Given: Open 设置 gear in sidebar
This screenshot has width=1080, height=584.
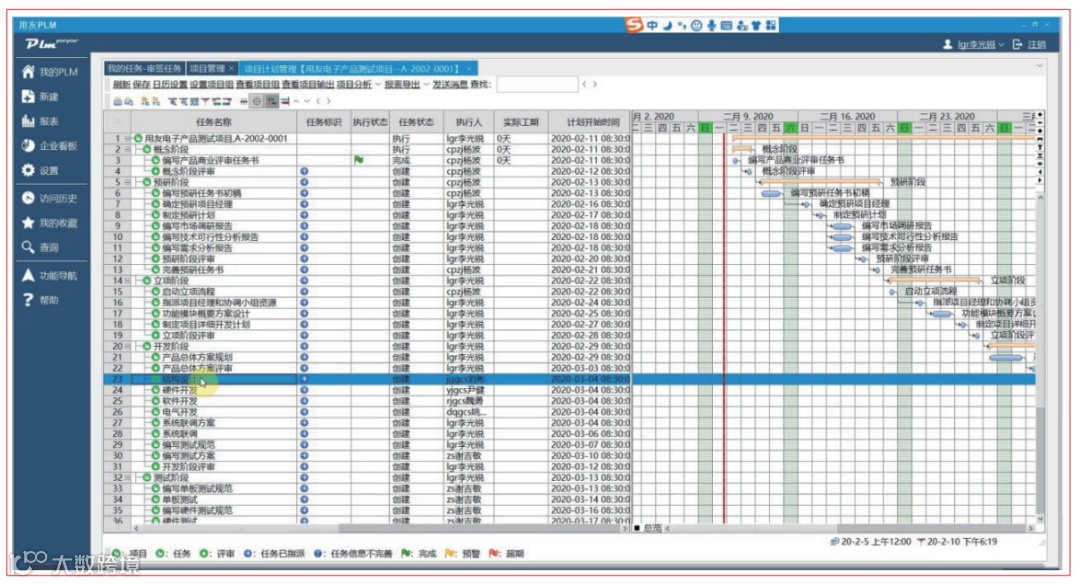Looking at the screenshot, I should [40, 170].
